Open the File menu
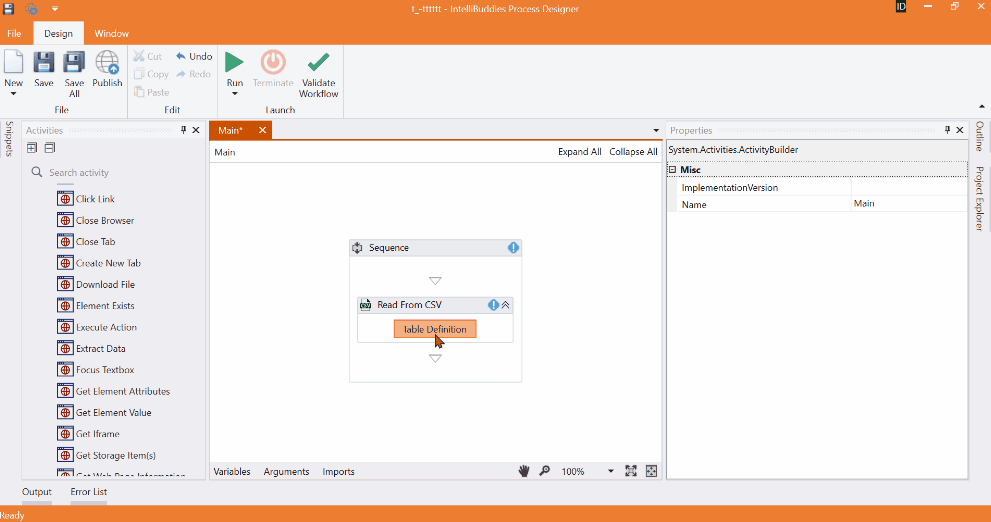The height and width of the screenshot is (522, 991). [14, 33]
